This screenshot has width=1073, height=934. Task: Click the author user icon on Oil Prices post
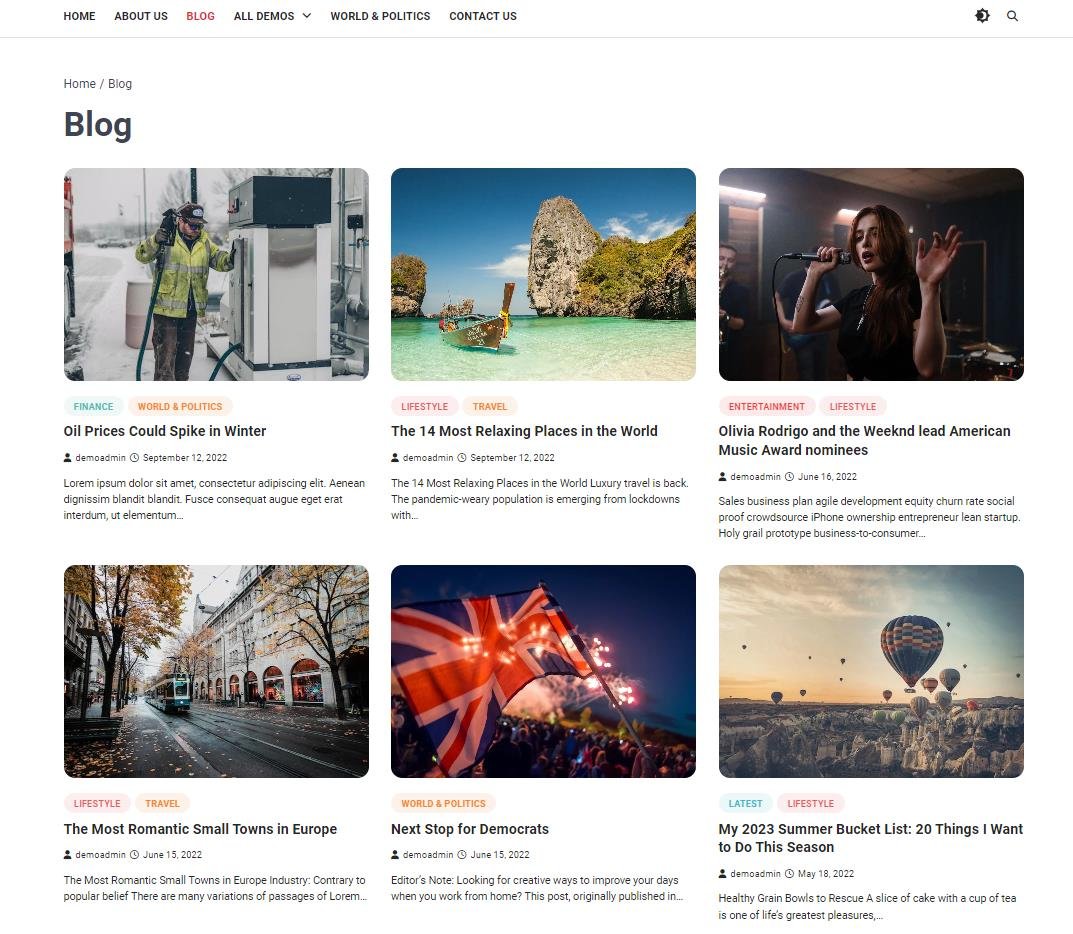click(68, 458)
